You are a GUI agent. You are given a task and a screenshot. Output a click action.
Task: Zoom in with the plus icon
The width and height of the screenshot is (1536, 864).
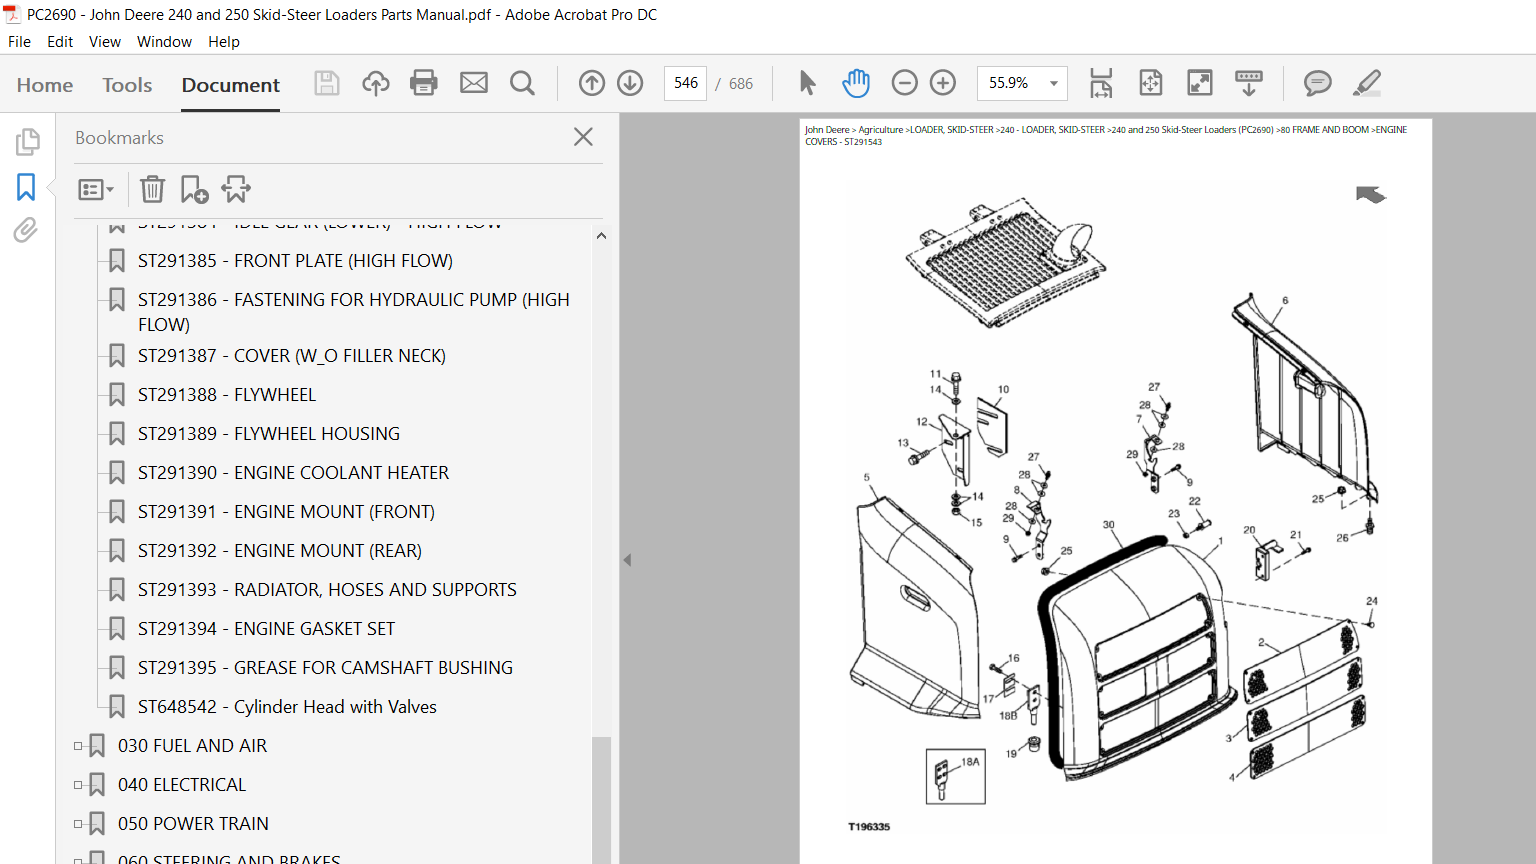pos(943,83)
